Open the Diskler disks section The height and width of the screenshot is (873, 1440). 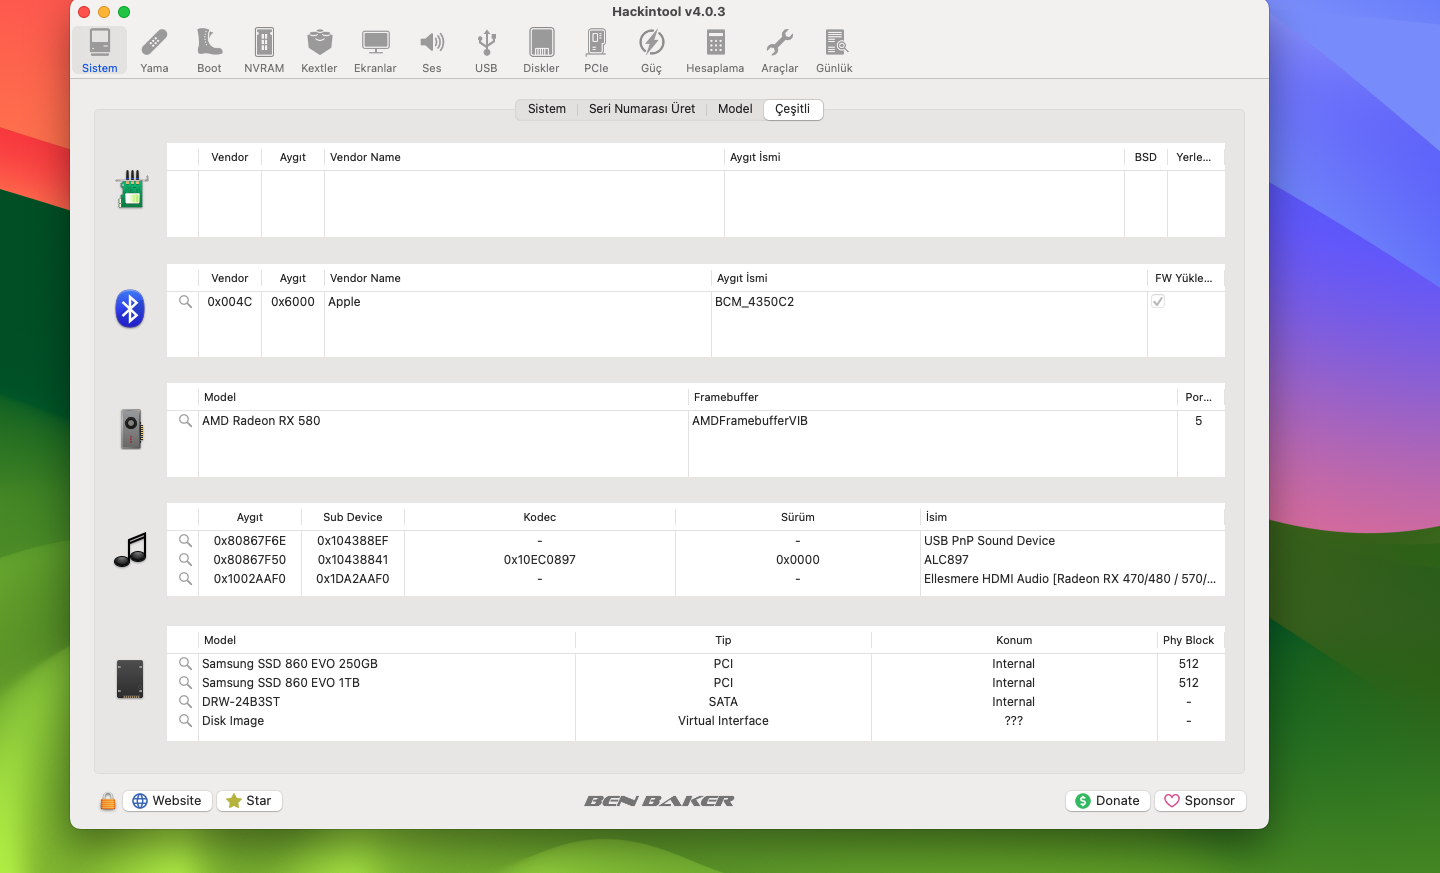click(541, 50)
